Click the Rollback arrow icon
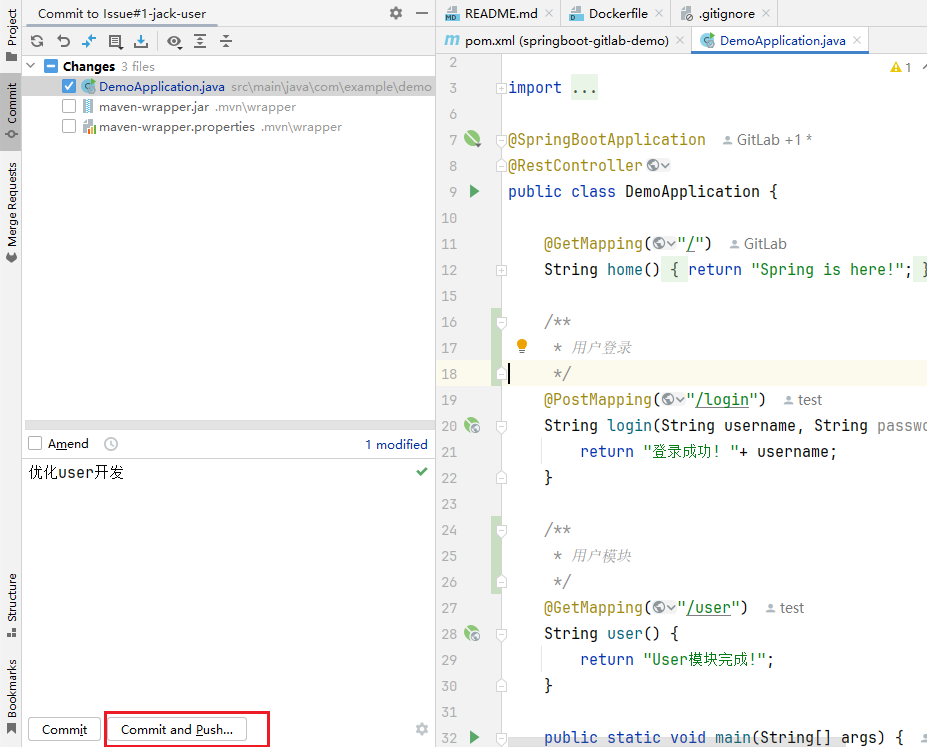The width and height of the screenshot is (927, 747). tap(63, 41)
